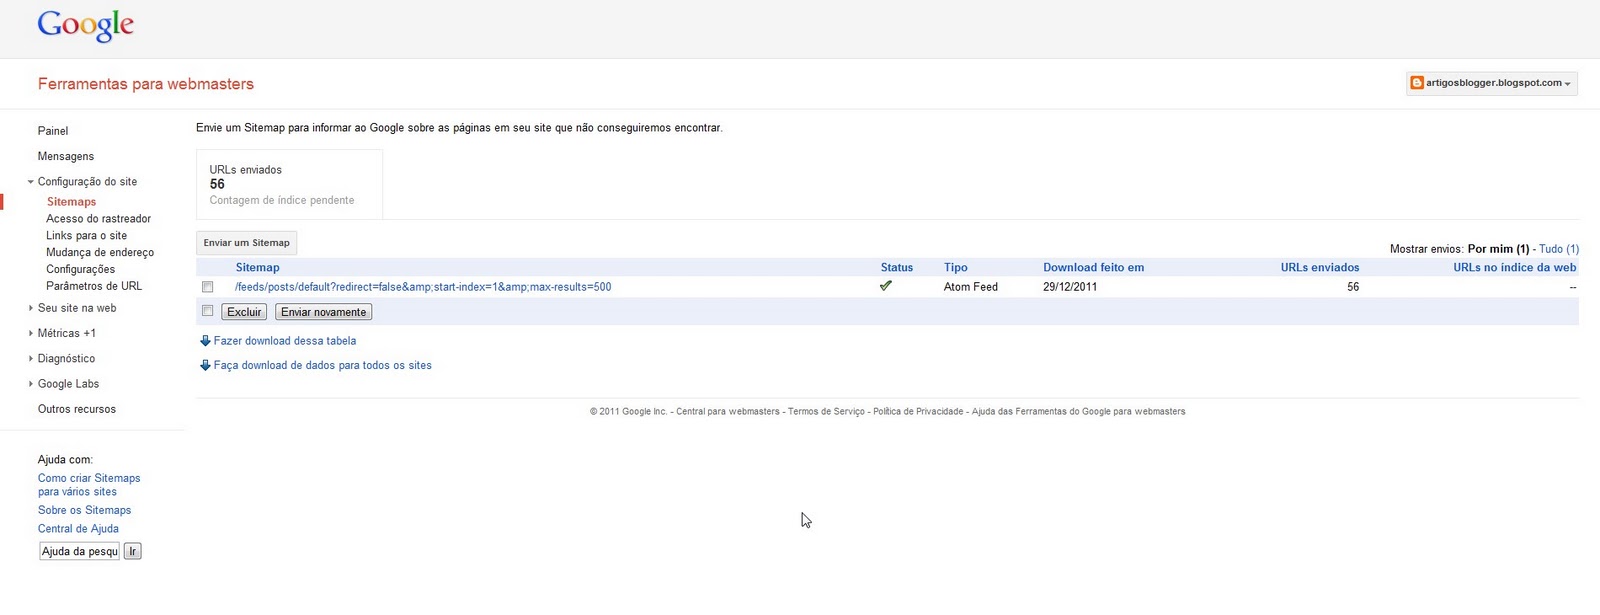
Task: Click Enviar um Sitemap button
Action: pyautogui.click(x=246, y=243)
